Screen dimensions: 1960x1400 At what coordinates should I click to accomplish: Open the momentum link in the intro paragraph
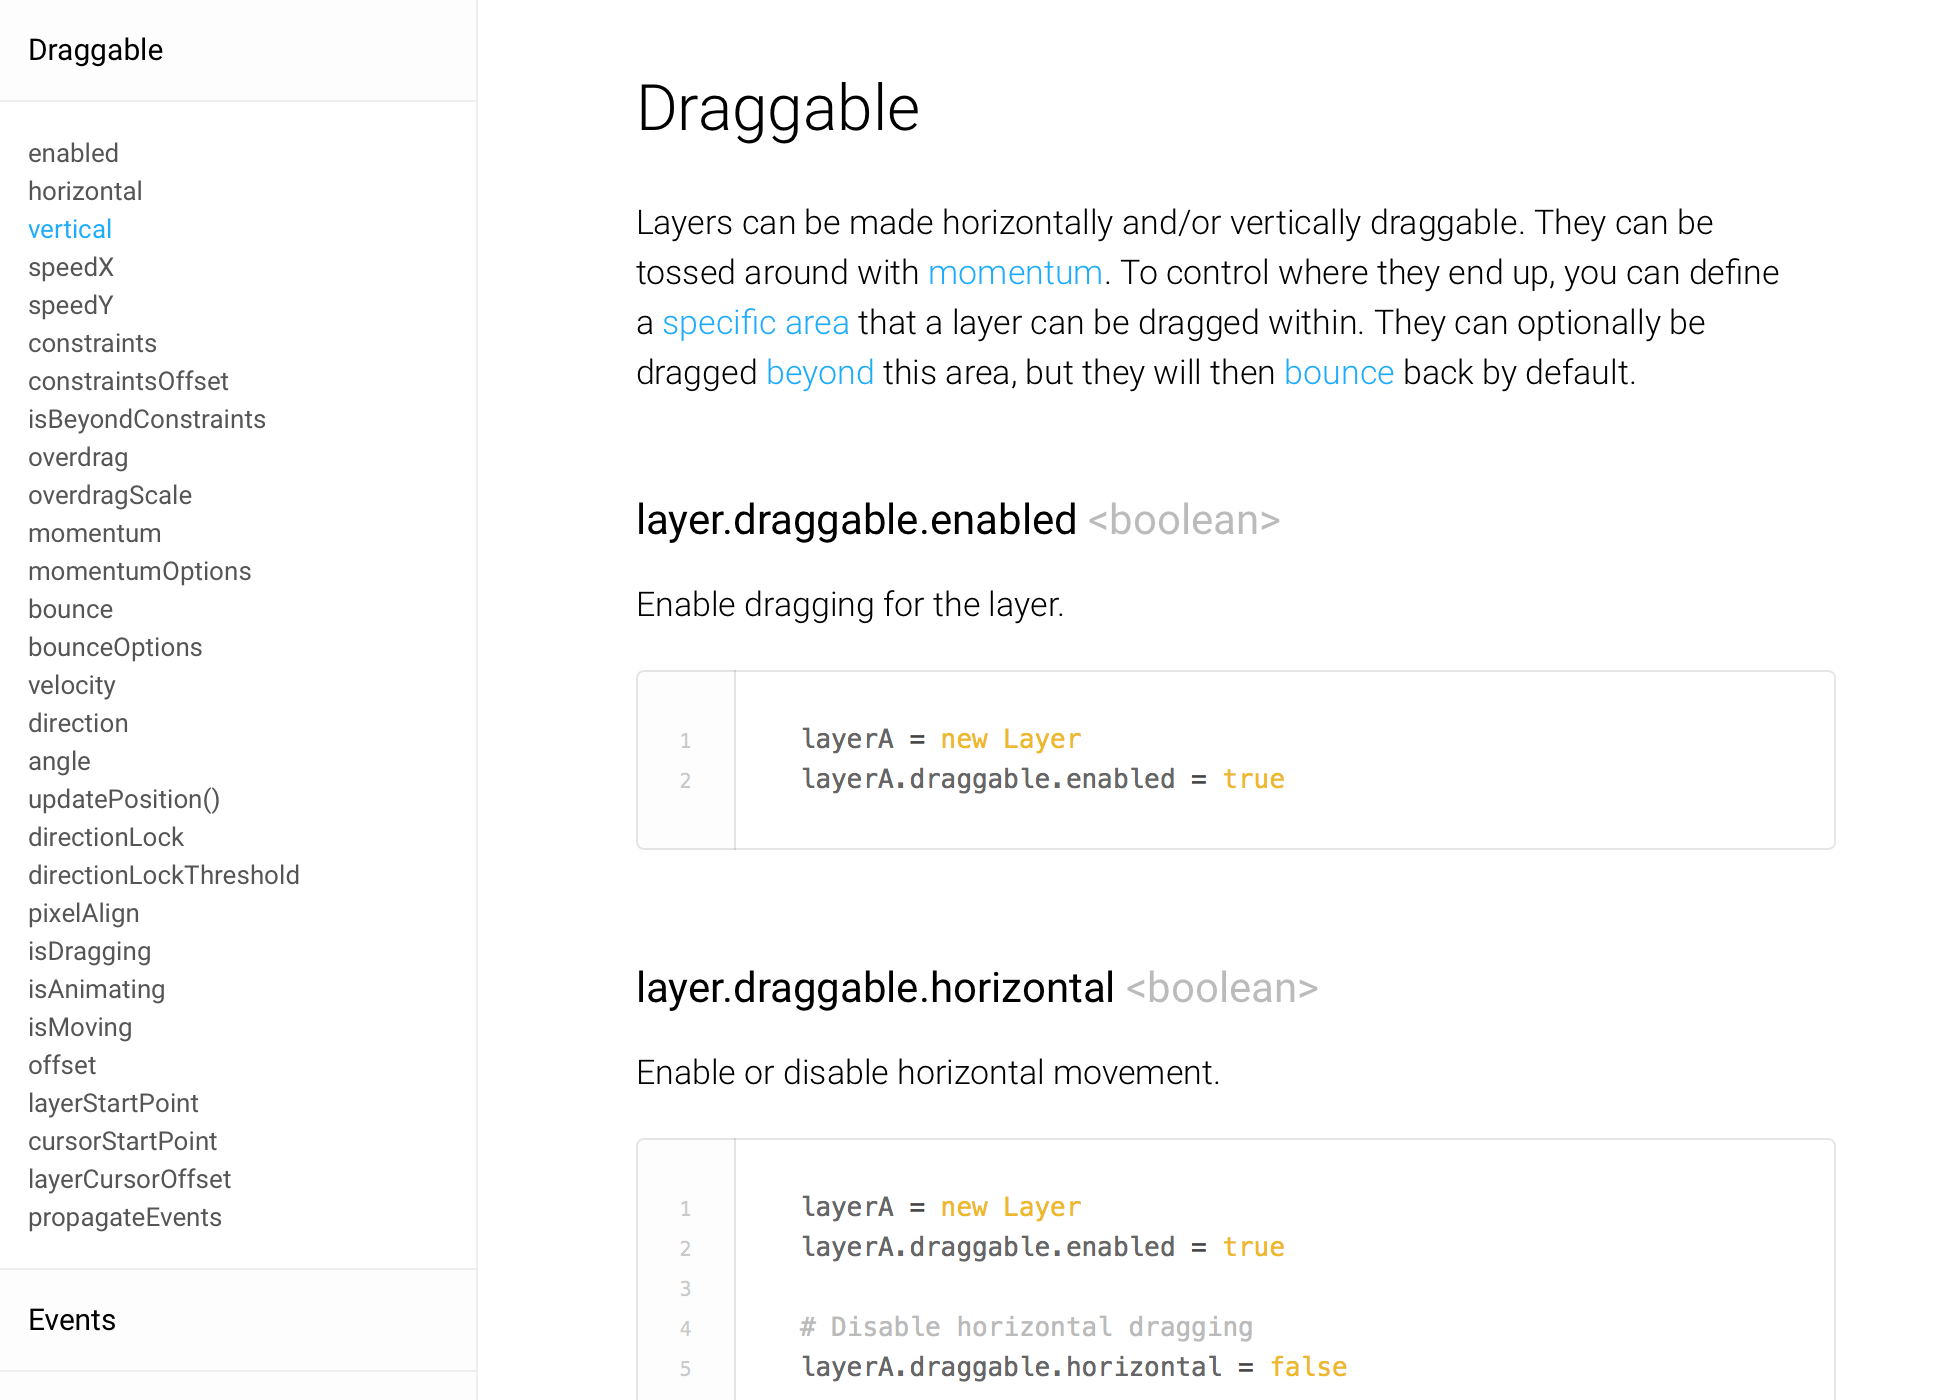coord(1015,273)
